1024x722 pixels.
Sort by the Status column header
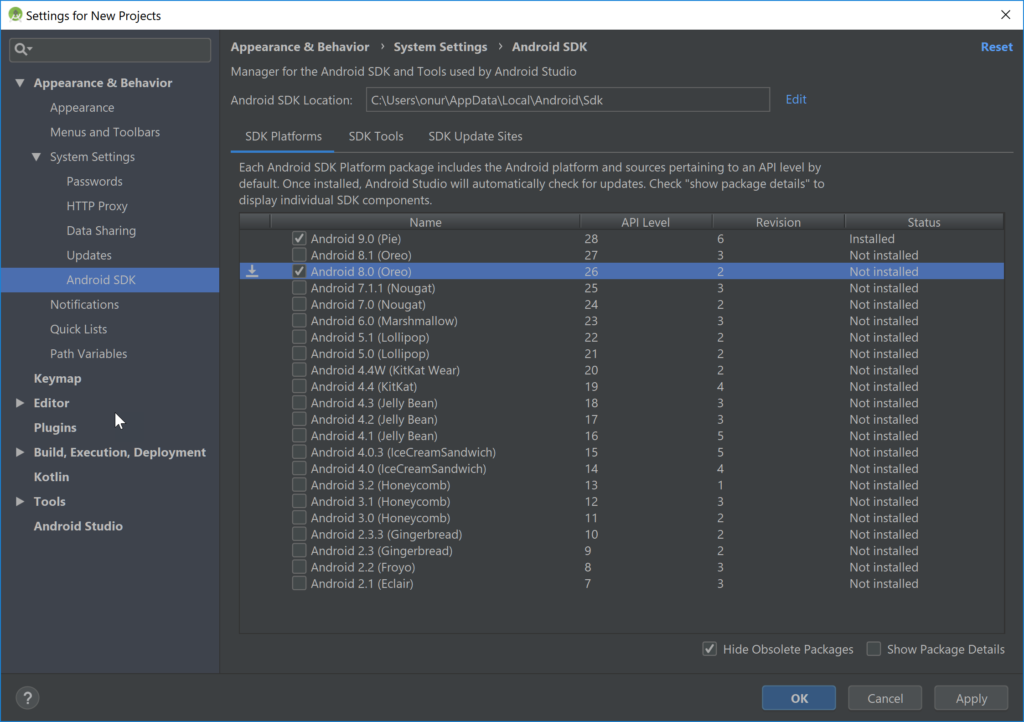click(923, 222)
